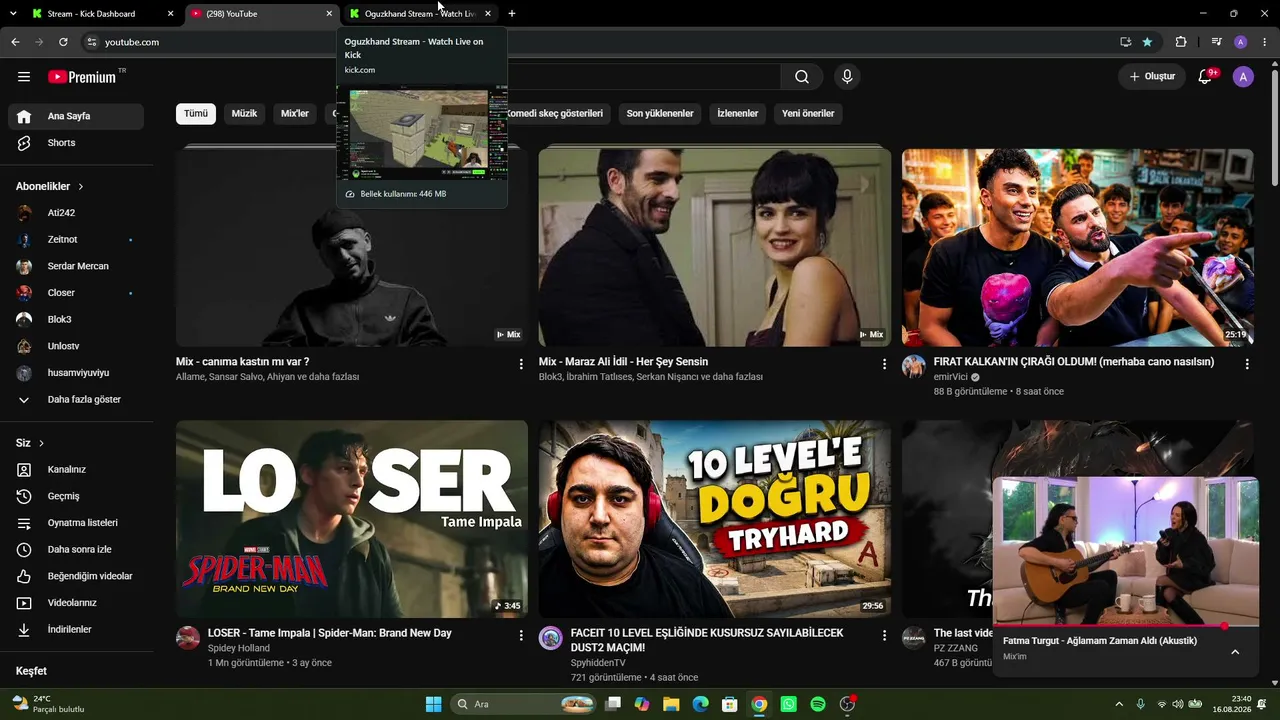Screen dimensions: 1280x720
Task: Open WhatsApp from the taskbar
Action: click(x=789, y=704)
